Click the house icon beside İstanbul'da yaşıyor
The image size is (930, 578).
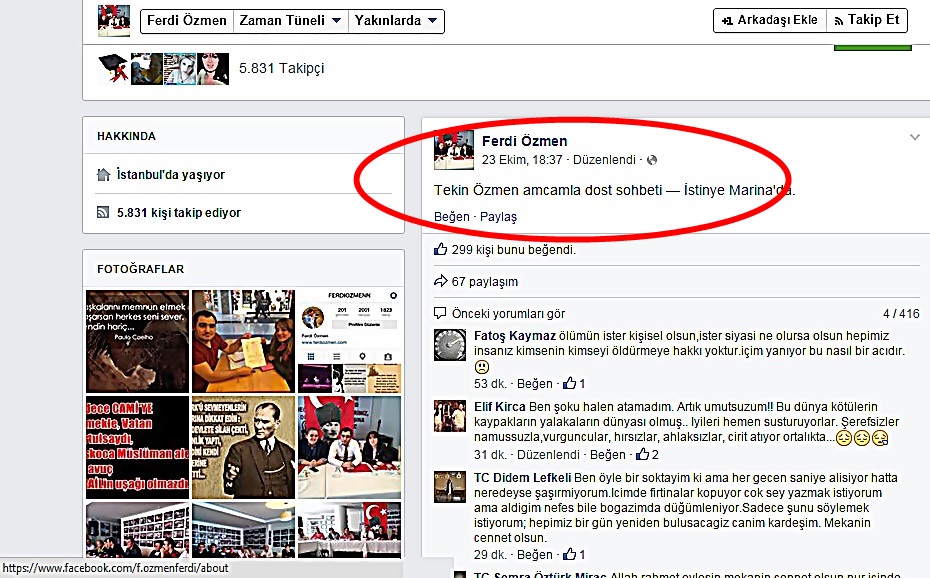(x=102, y=175)
